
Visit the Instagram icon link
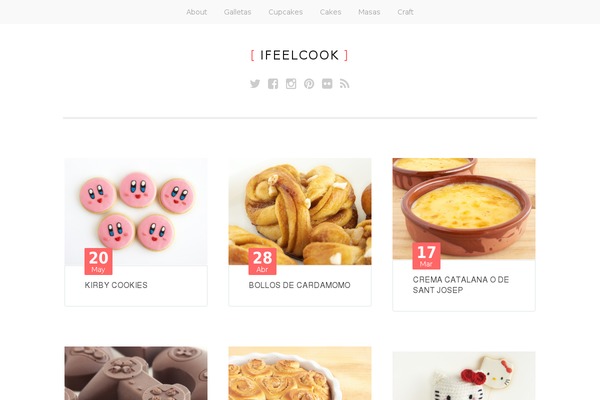tap(291, 84)
